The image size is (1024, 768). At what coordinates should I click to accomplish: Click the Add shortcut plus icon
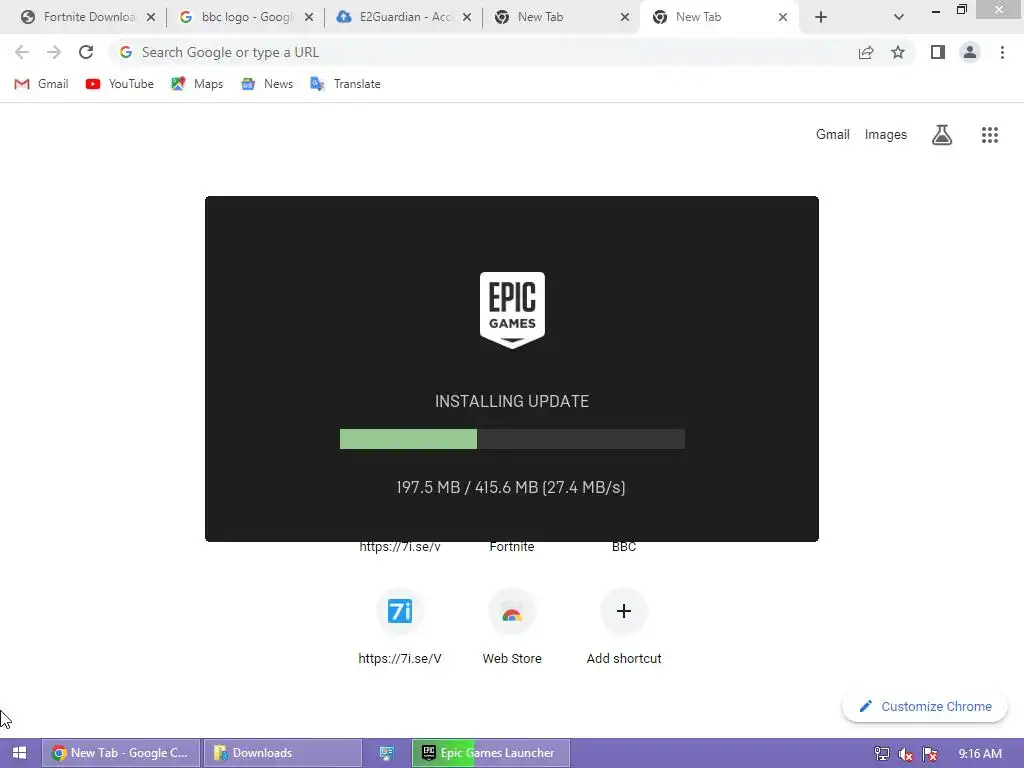coord(624,611)
